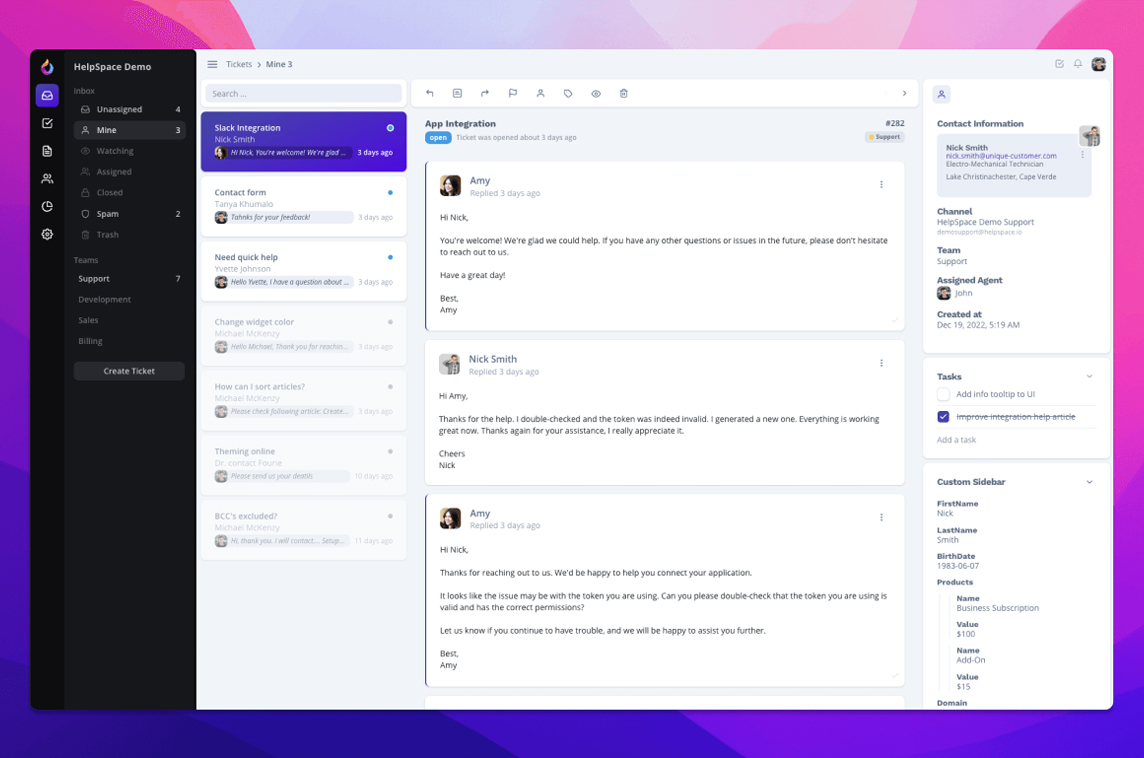Select the Support team

click(129, 279)
